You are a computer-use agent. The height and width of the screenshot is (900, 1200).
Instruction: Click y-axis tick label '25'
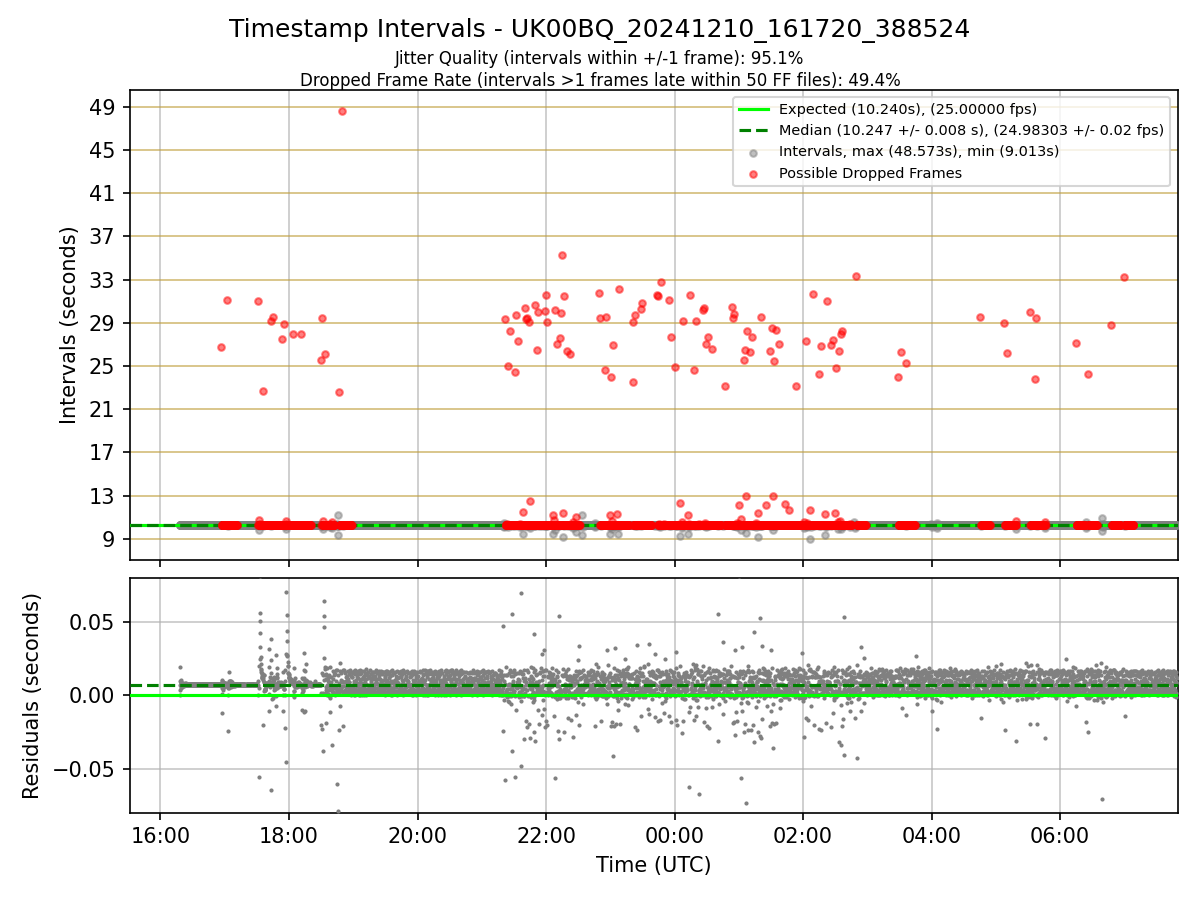pos(104,366)
